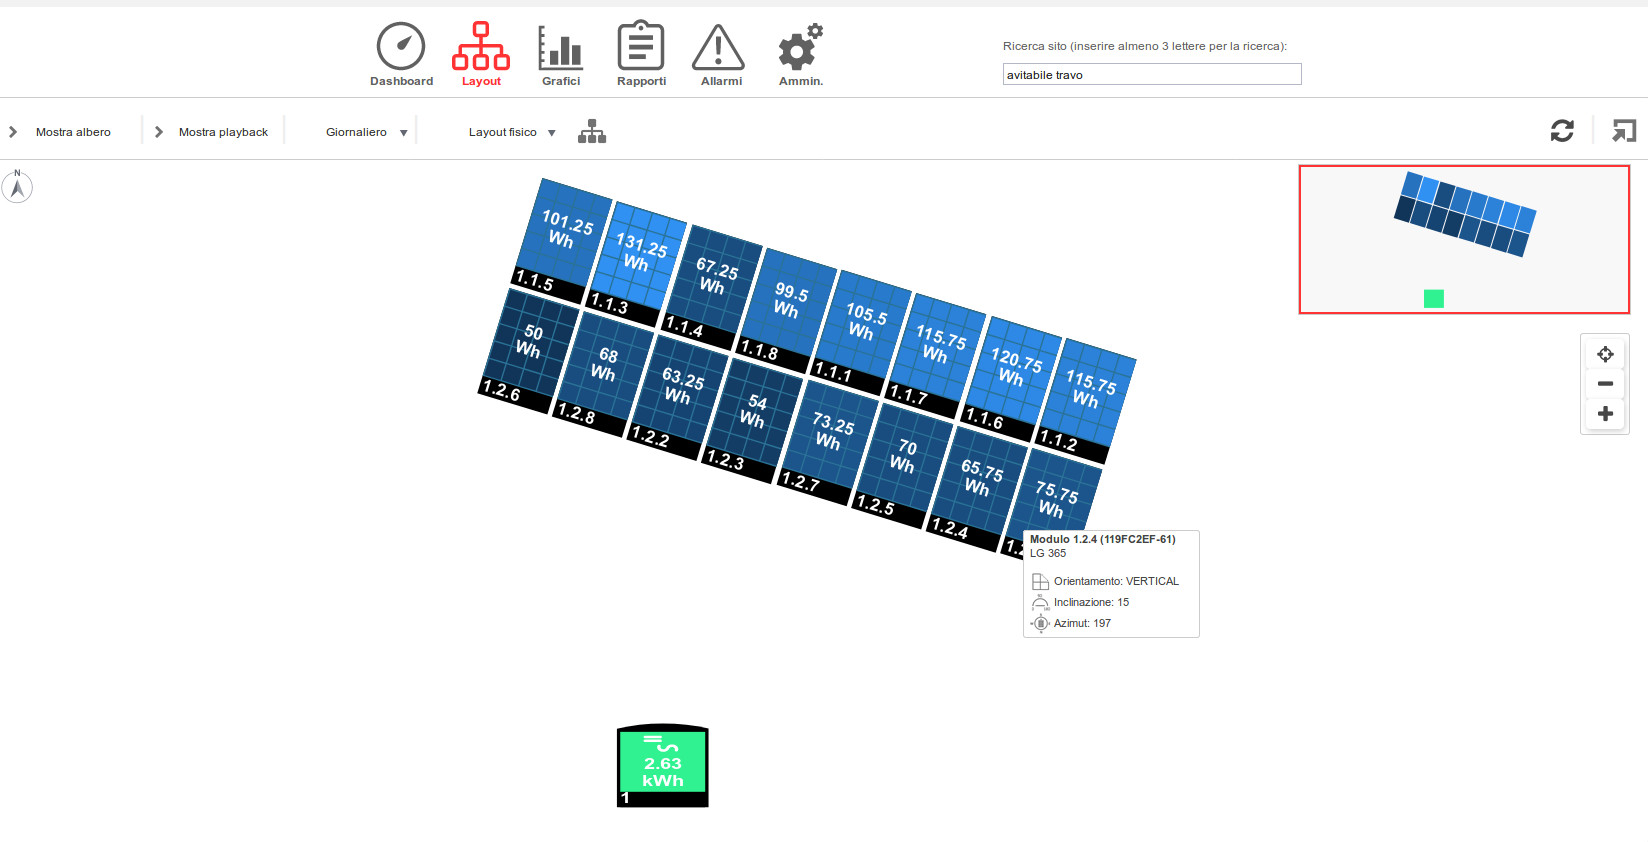1648x842 pixels.
Task: Click the hierarchy tree icon in toolbar
Action: click(592, 132)
